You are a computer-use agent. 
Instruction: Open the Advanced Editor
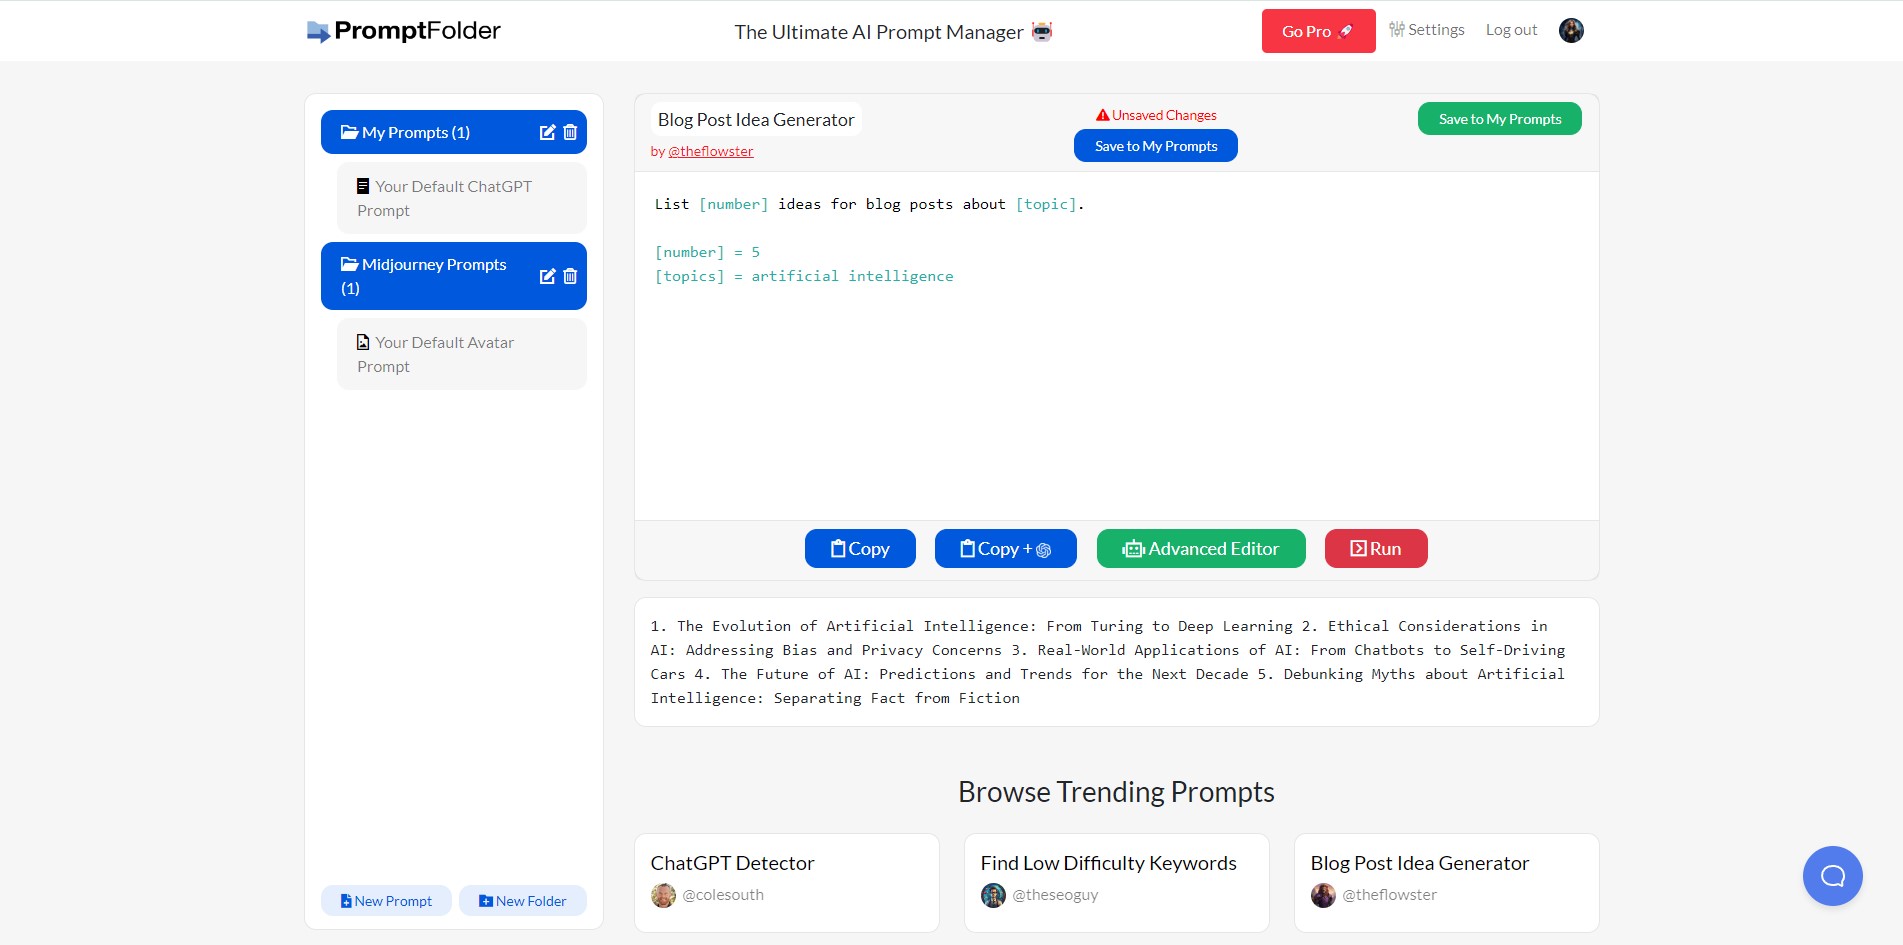[1201, 549]
